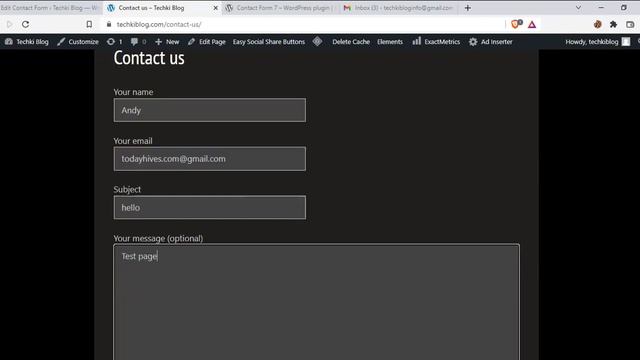Focus the Your email field
This screenshot has width=640, height=360.
tap(210, 159)
